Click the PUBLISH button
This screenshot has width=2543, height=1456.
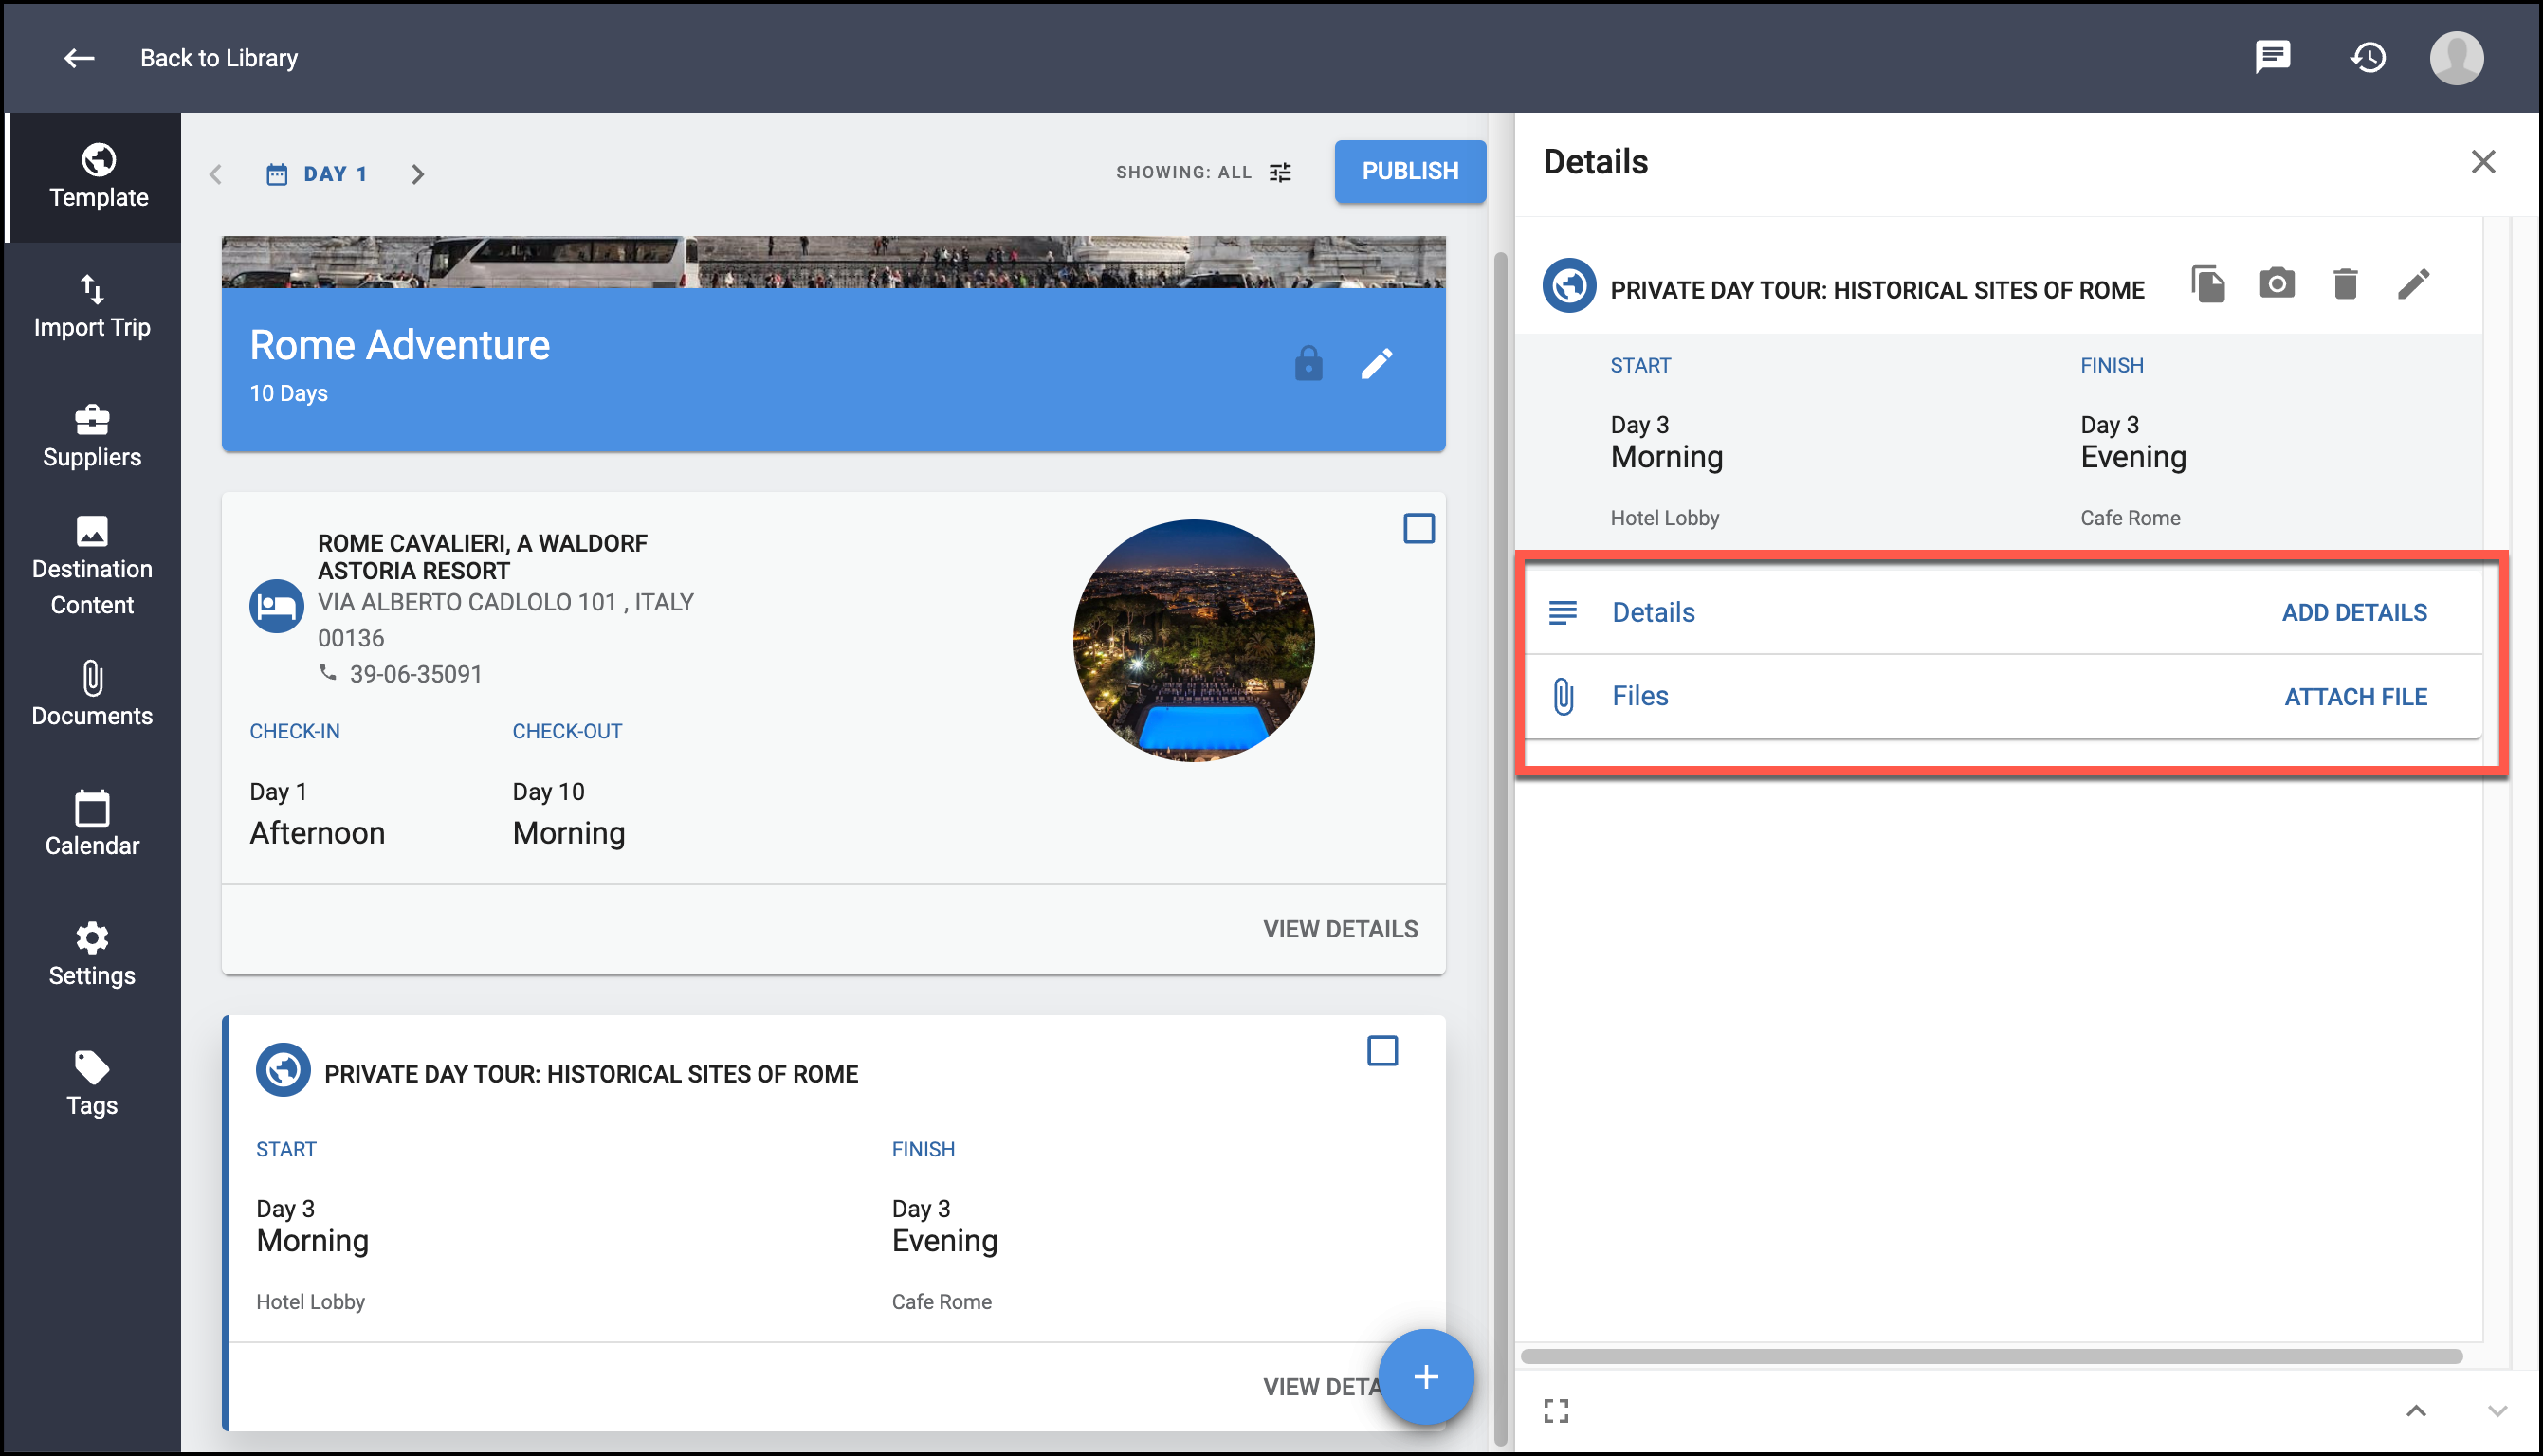click(x=1409, y=171)
